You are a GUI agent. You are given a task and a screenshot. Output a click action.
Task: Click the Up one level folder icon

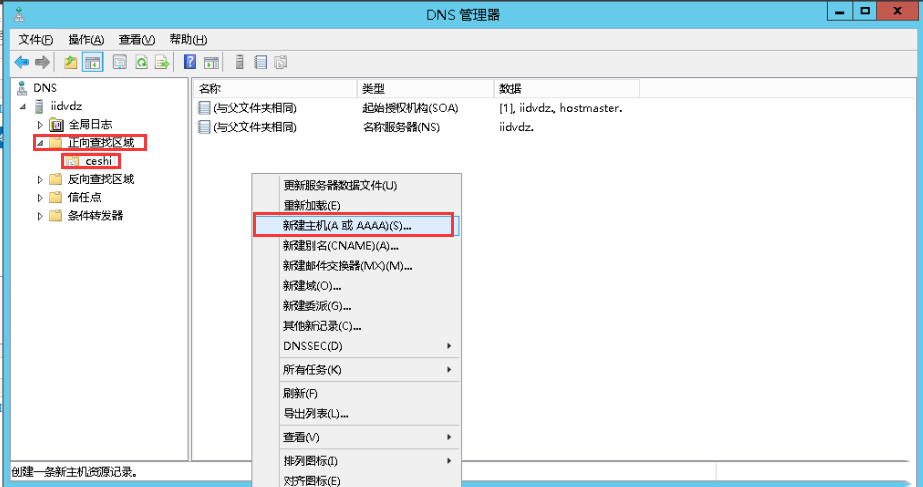[x=71, y=62]
